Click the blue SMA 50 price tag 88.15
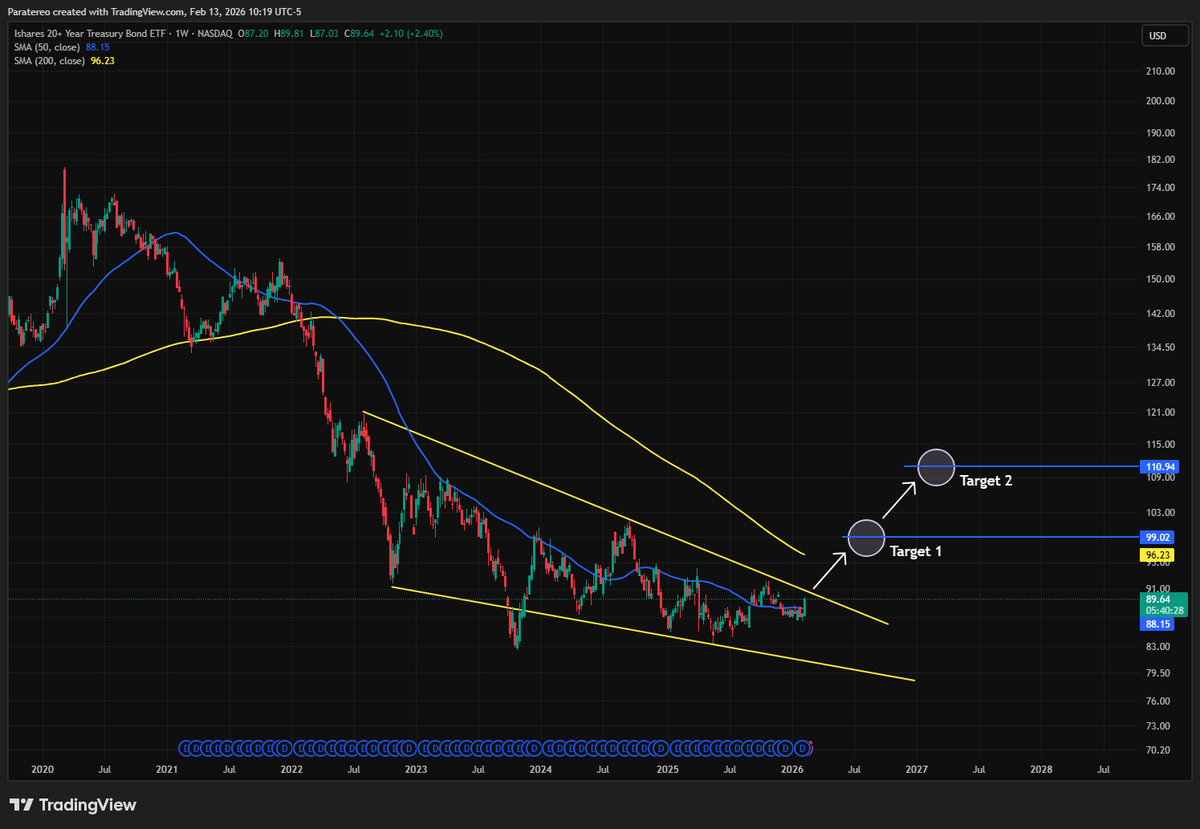Viewport: 1200px width, 829px height. point(1156,623)
